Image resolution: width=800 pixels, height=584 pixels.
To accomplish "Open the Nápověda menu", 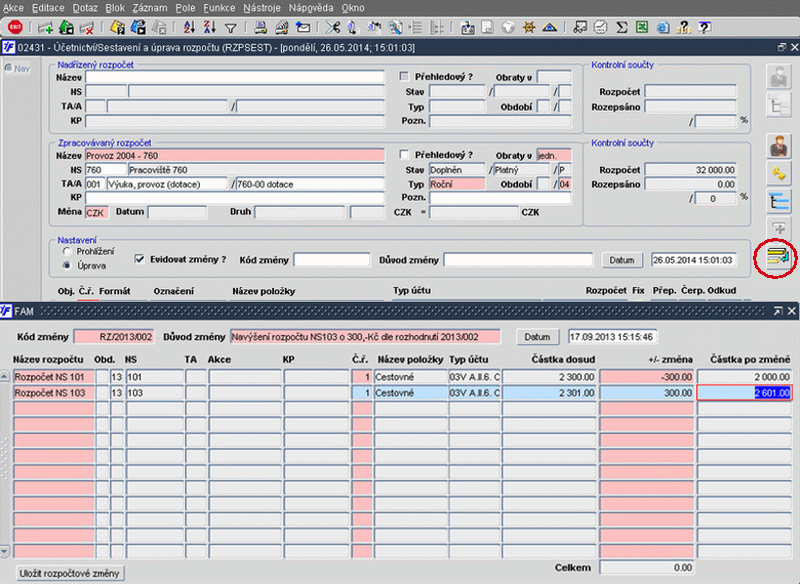I will pyautogui.click(x=311, y=8).
